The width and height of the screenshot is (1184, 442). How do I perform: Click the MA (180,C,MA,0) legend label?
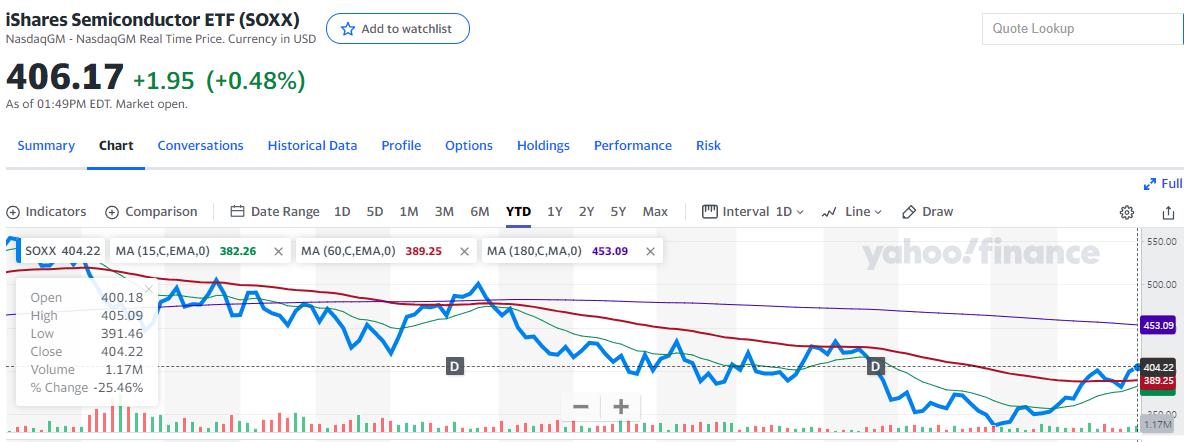point(535,251)
